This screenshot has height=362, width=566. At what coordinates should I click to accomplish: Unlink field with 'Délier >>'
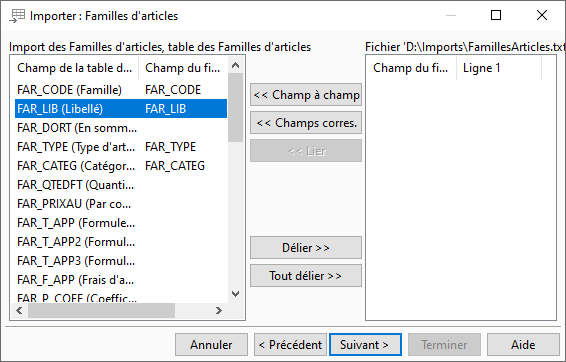(x=306, y=248)
